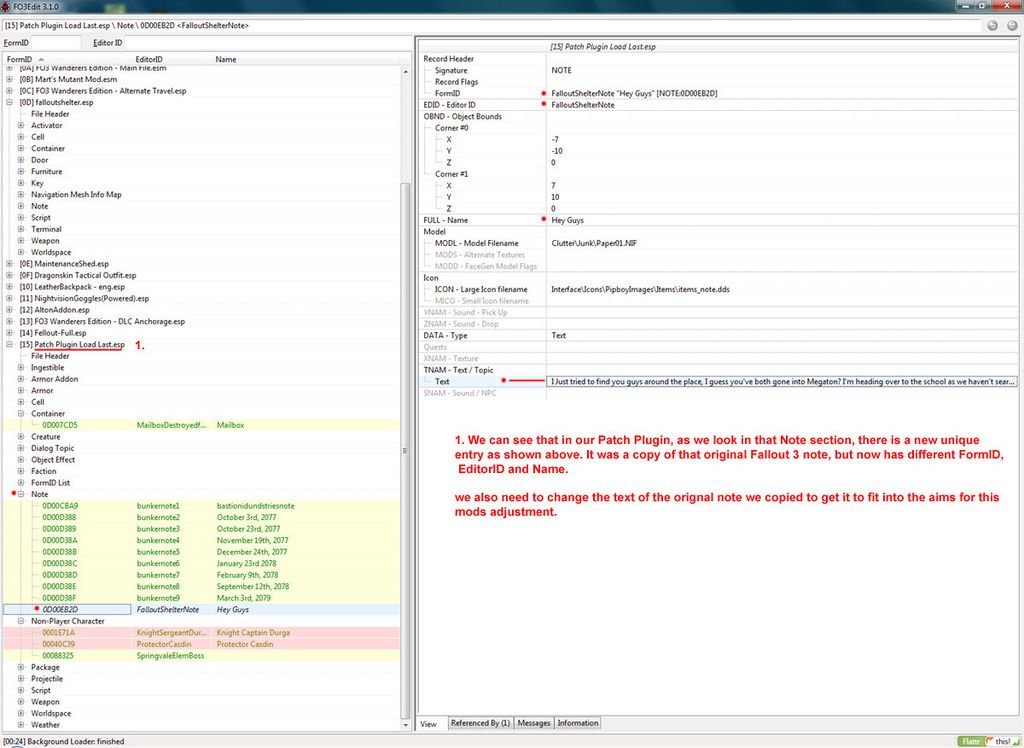The height and width of the screenshot is (748, 1024).
Task: Select bunkernote5 December 24th note
Action: [202, 552]
